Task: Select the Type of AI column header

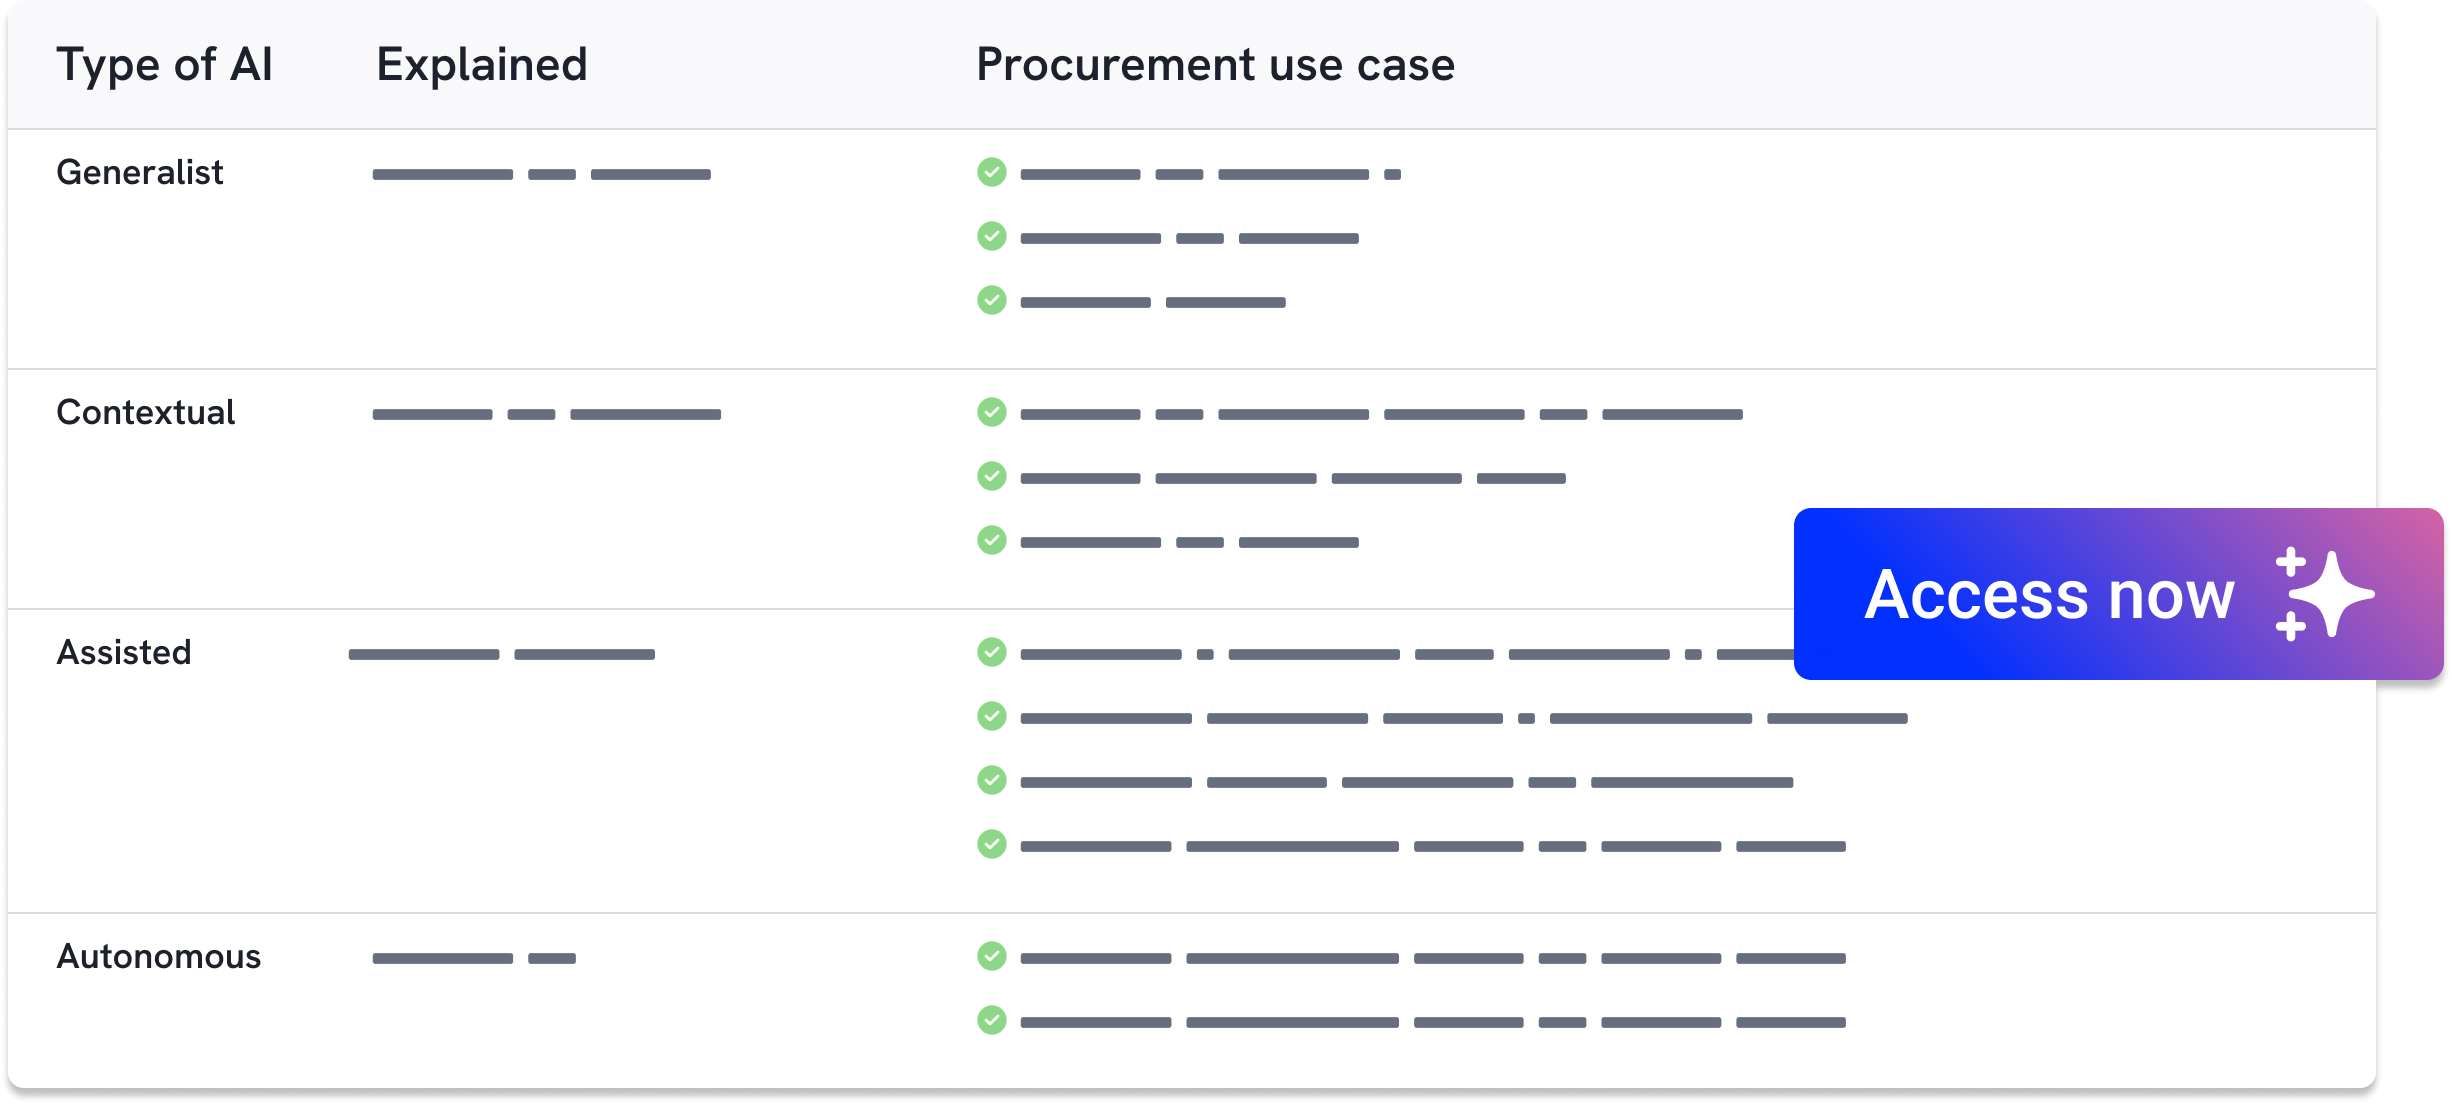Action: (x=166, y=64)
